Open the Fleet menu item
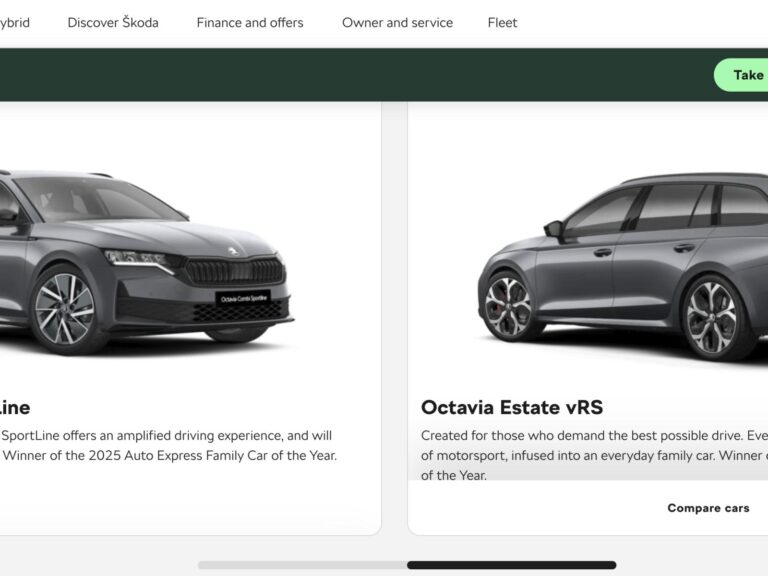The width and height of the screenshot is (768, 576). pos(503,23)
